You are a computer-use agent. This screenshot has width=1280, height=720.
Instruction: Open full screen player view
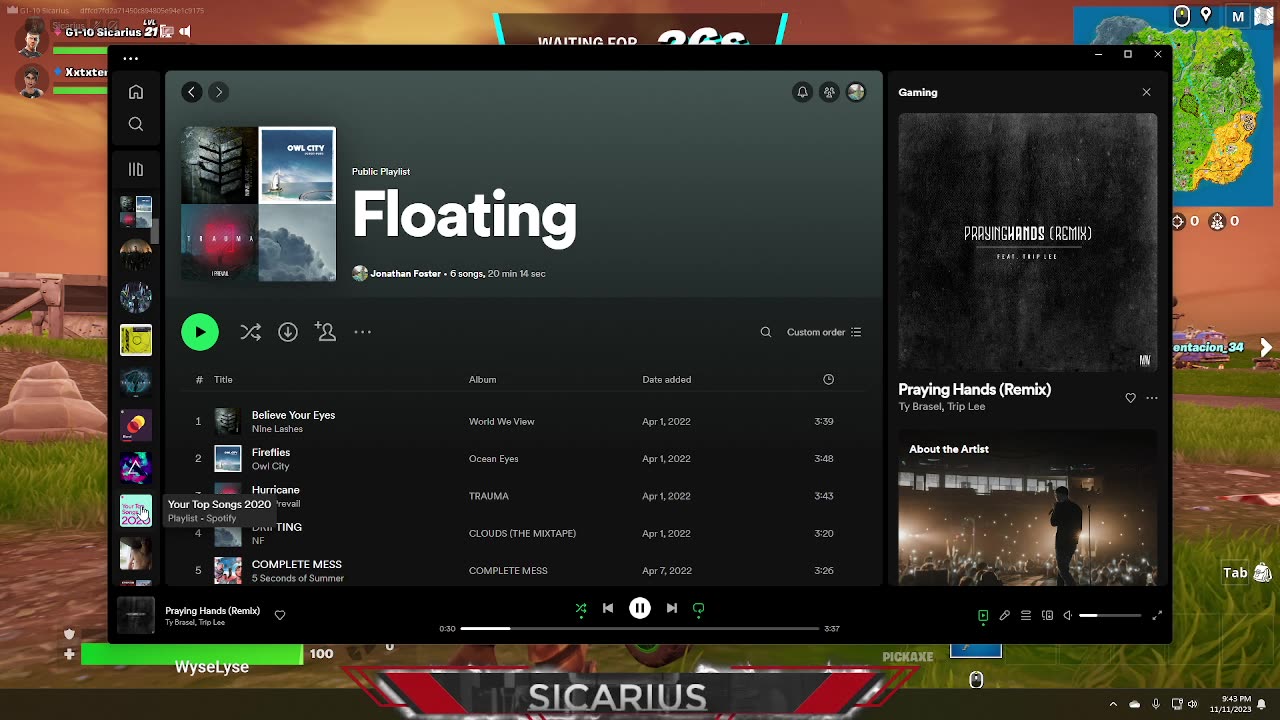click(1157, 616)
